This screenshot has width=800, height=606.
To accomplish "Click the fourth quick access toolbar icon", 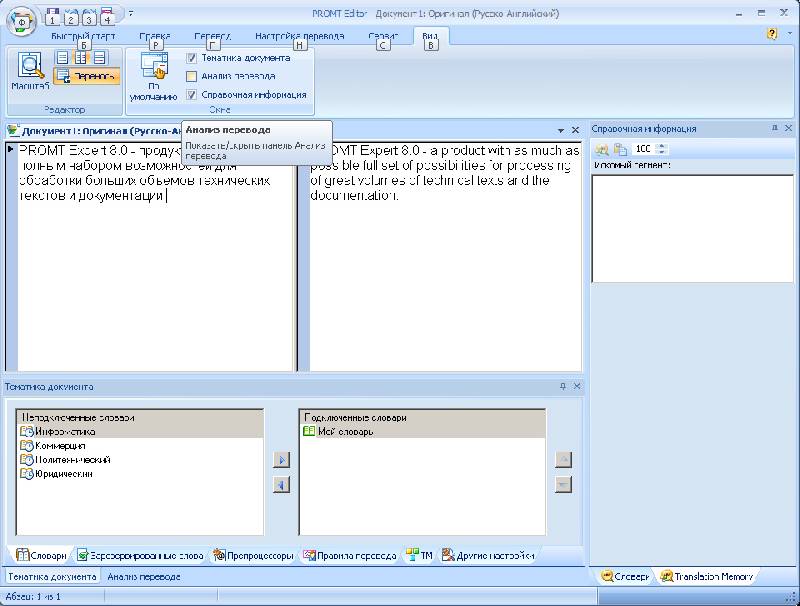I will (x=107, y=15).
